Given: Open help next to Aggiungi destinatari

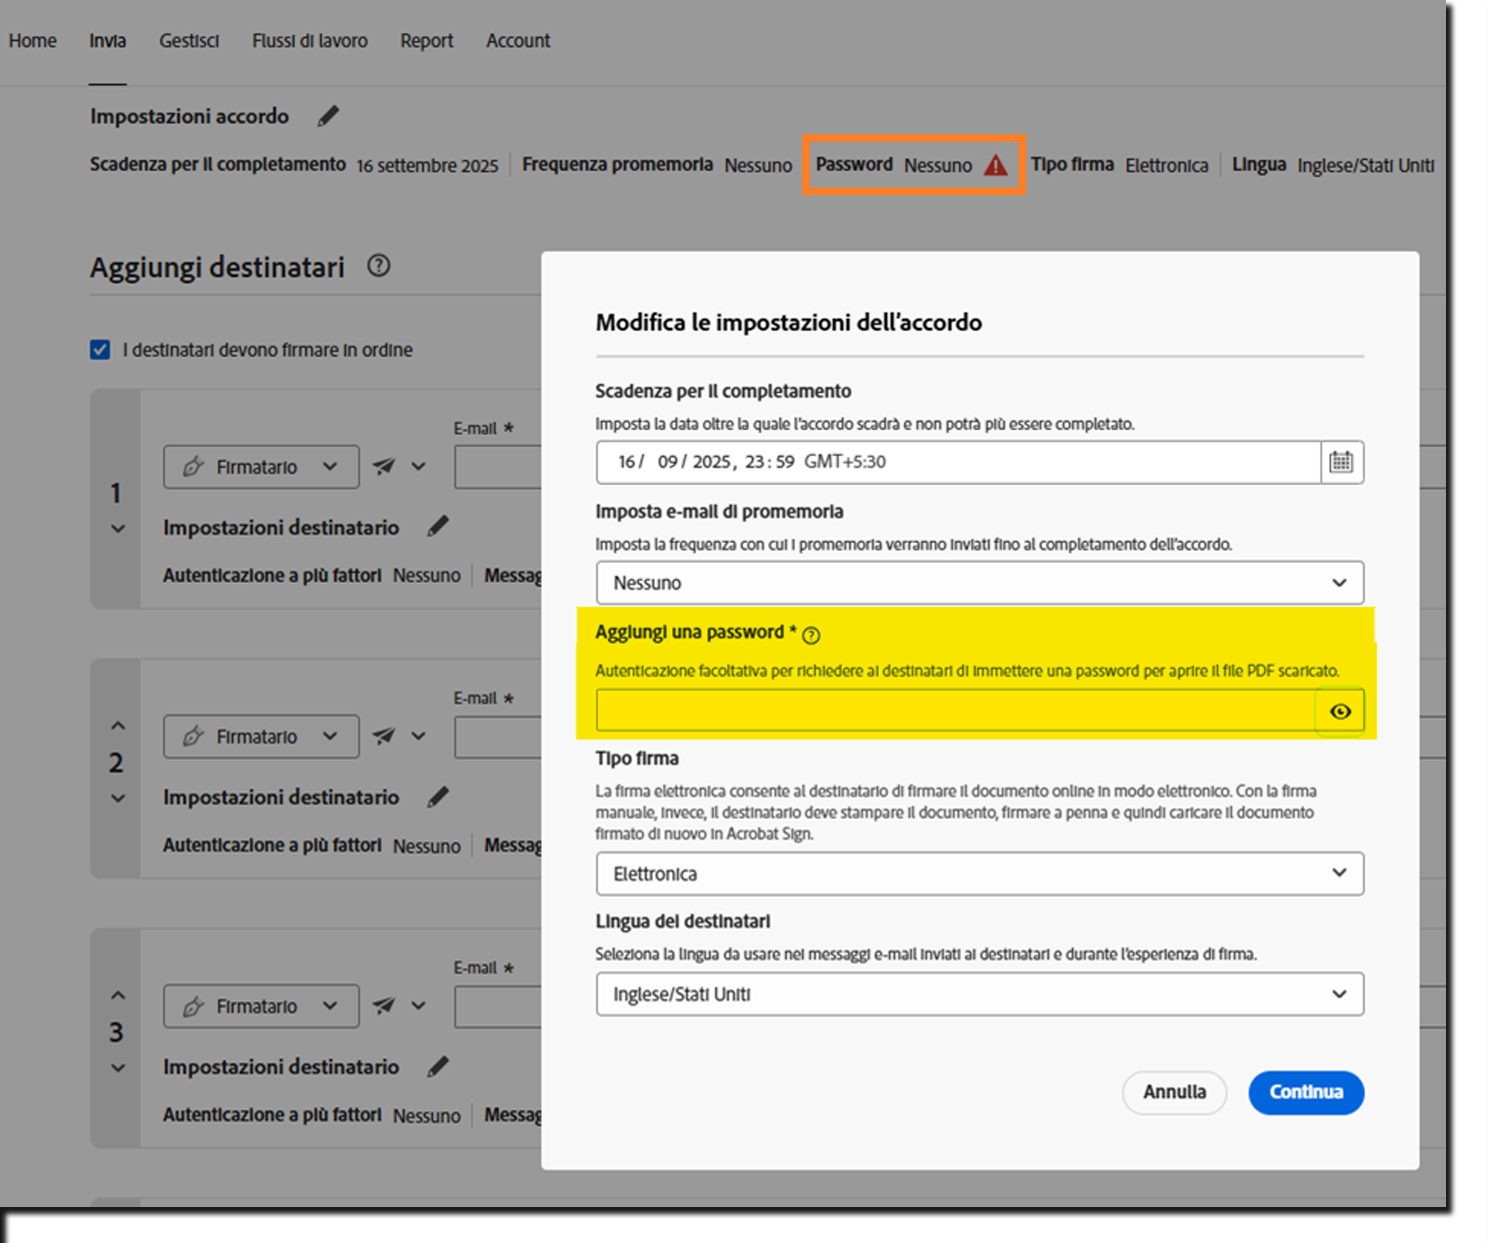Looking at the screenshot, I should coord(378,265).
